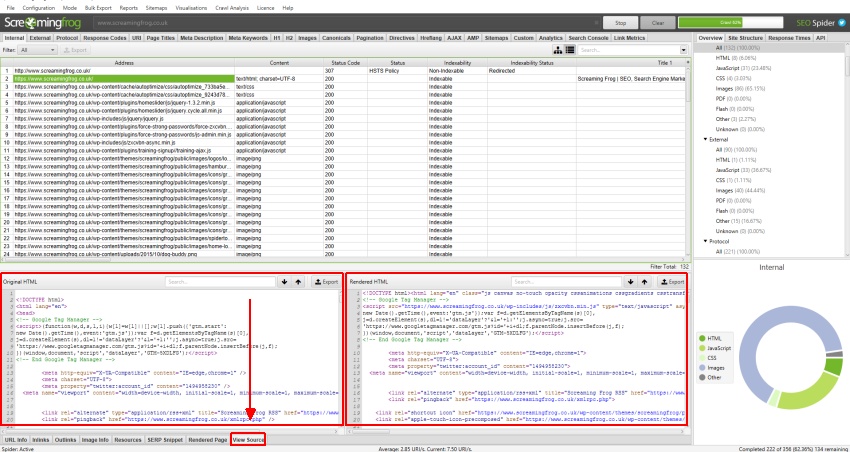
Task: Click the crawl progress bar
Action: (730, 23)
